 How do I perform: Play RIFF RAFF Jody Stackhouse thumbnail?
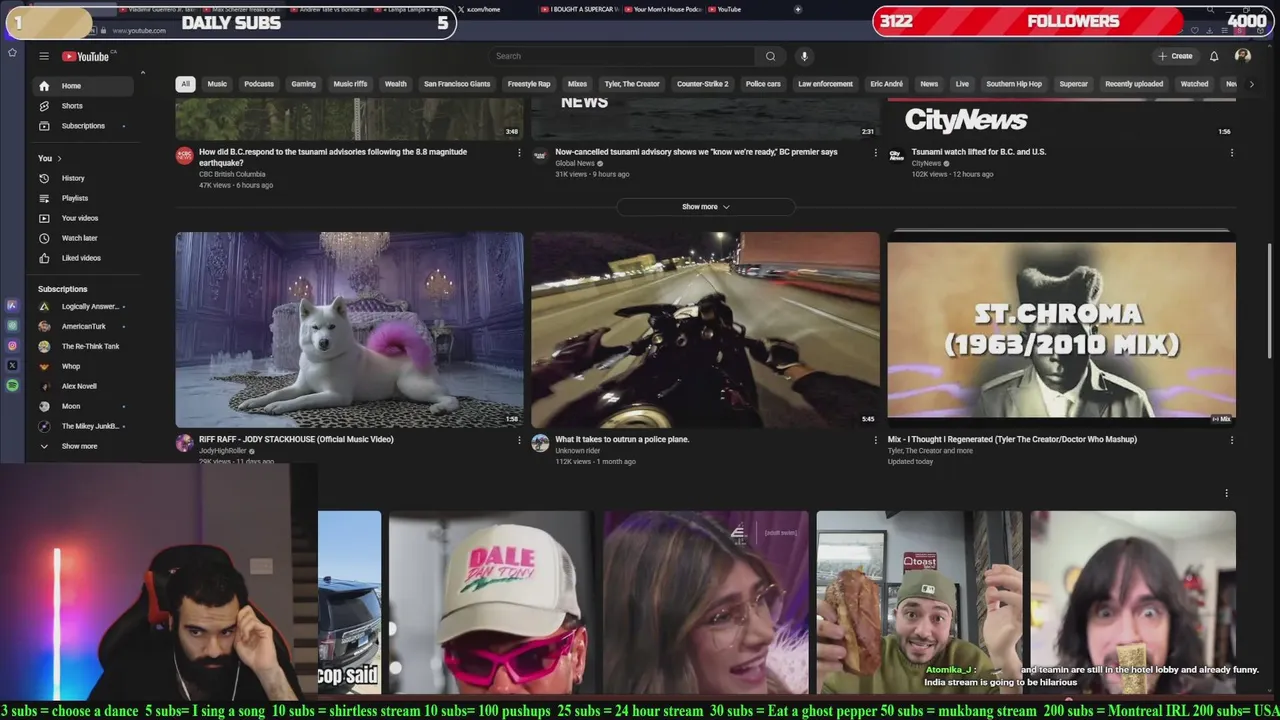pyautogui.click(x=349, y=330)
